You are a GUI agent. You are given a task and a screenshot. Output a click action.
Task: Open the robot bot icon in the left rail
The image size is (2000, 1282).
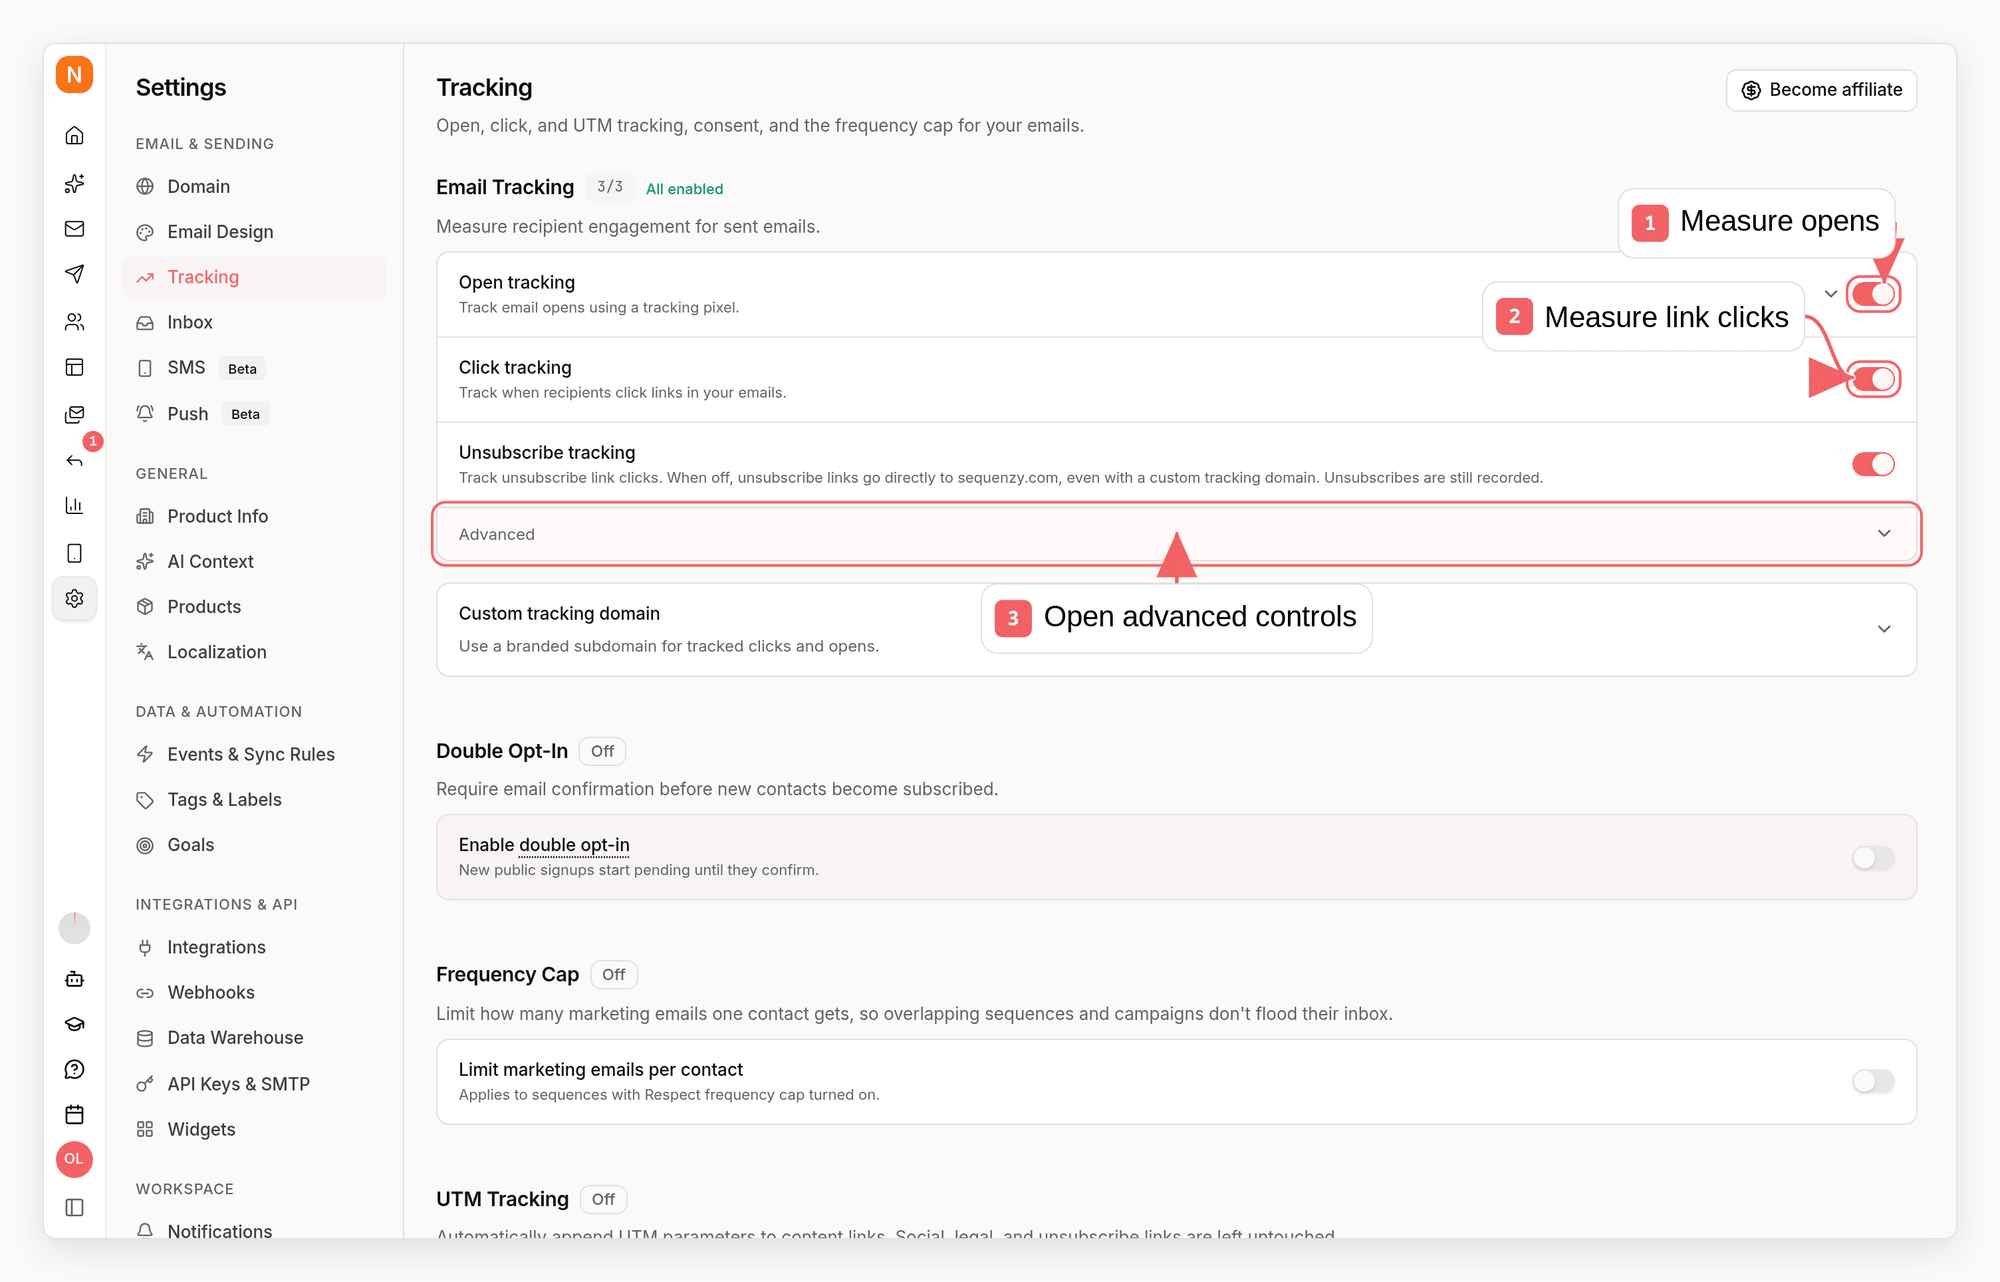pyautogui.click(x=74, y=979)
